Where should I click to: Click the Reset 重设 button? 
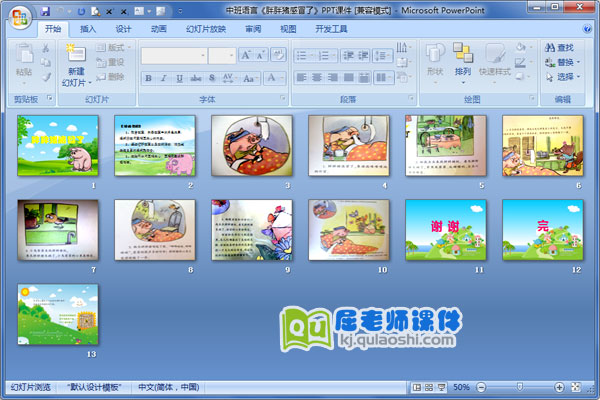110,62
